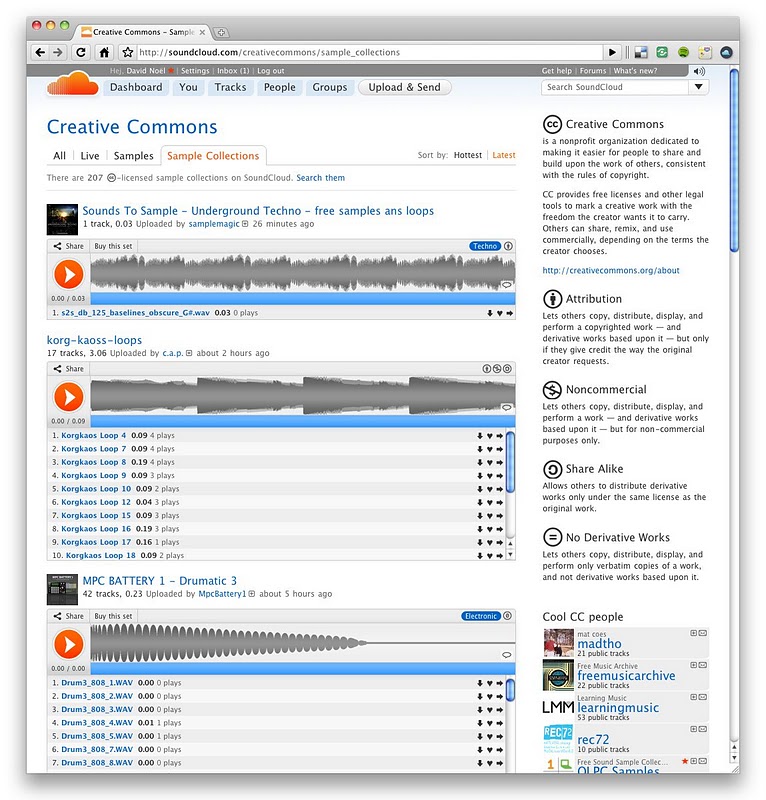Click the Share Alike license icon on korg-kaoss-loops player
Viewport: 766px width, 800px height.
pyautogui.click(x=507, y=369)
